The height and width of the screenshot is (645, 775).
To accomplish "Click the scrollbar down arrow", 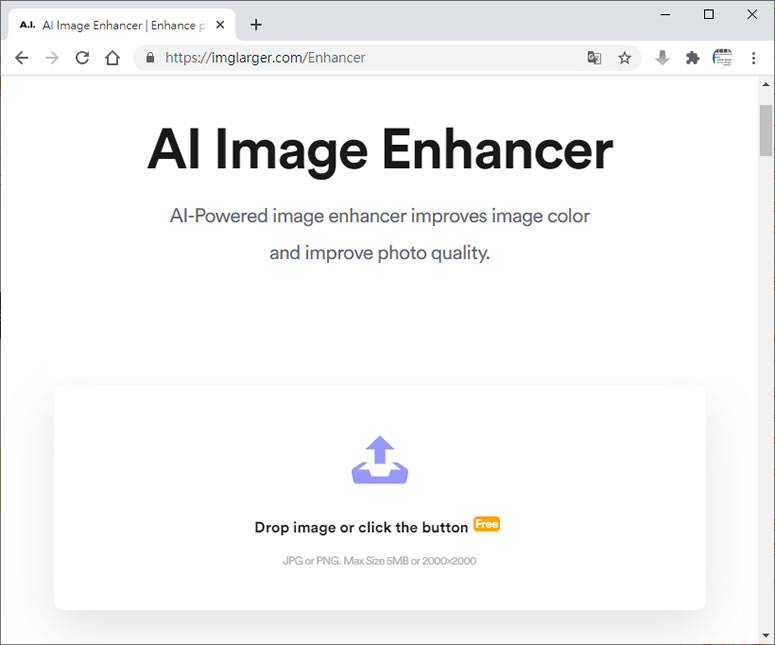I will [766, 635].
